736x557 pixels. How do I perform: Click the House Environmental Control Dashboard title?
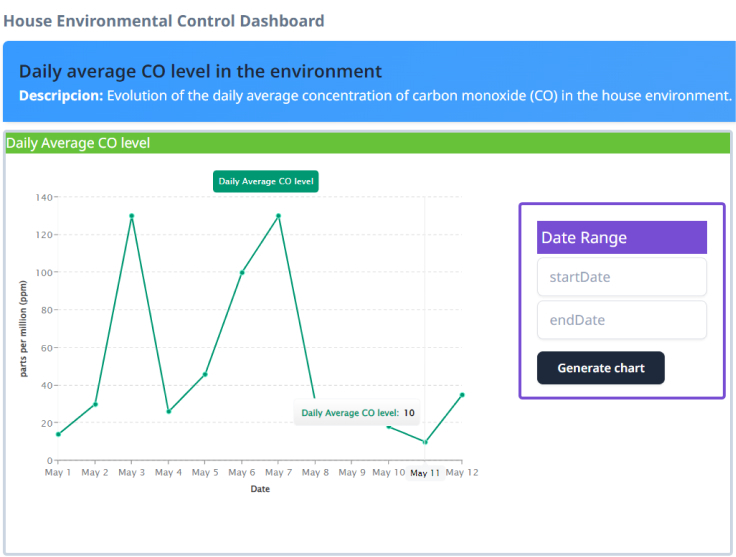tap(164, 20)
